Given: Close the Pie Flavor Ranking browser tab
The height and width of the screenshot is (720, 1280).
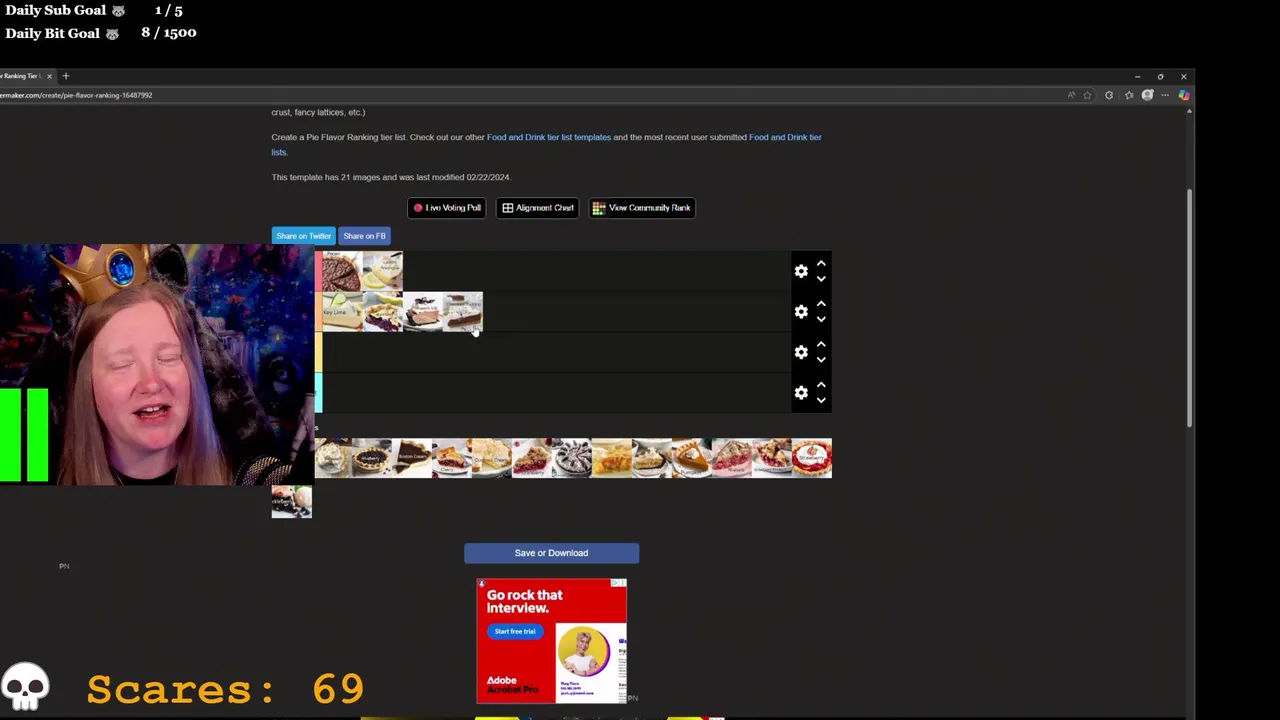Looking at the screenshot, I should (49, 76).
